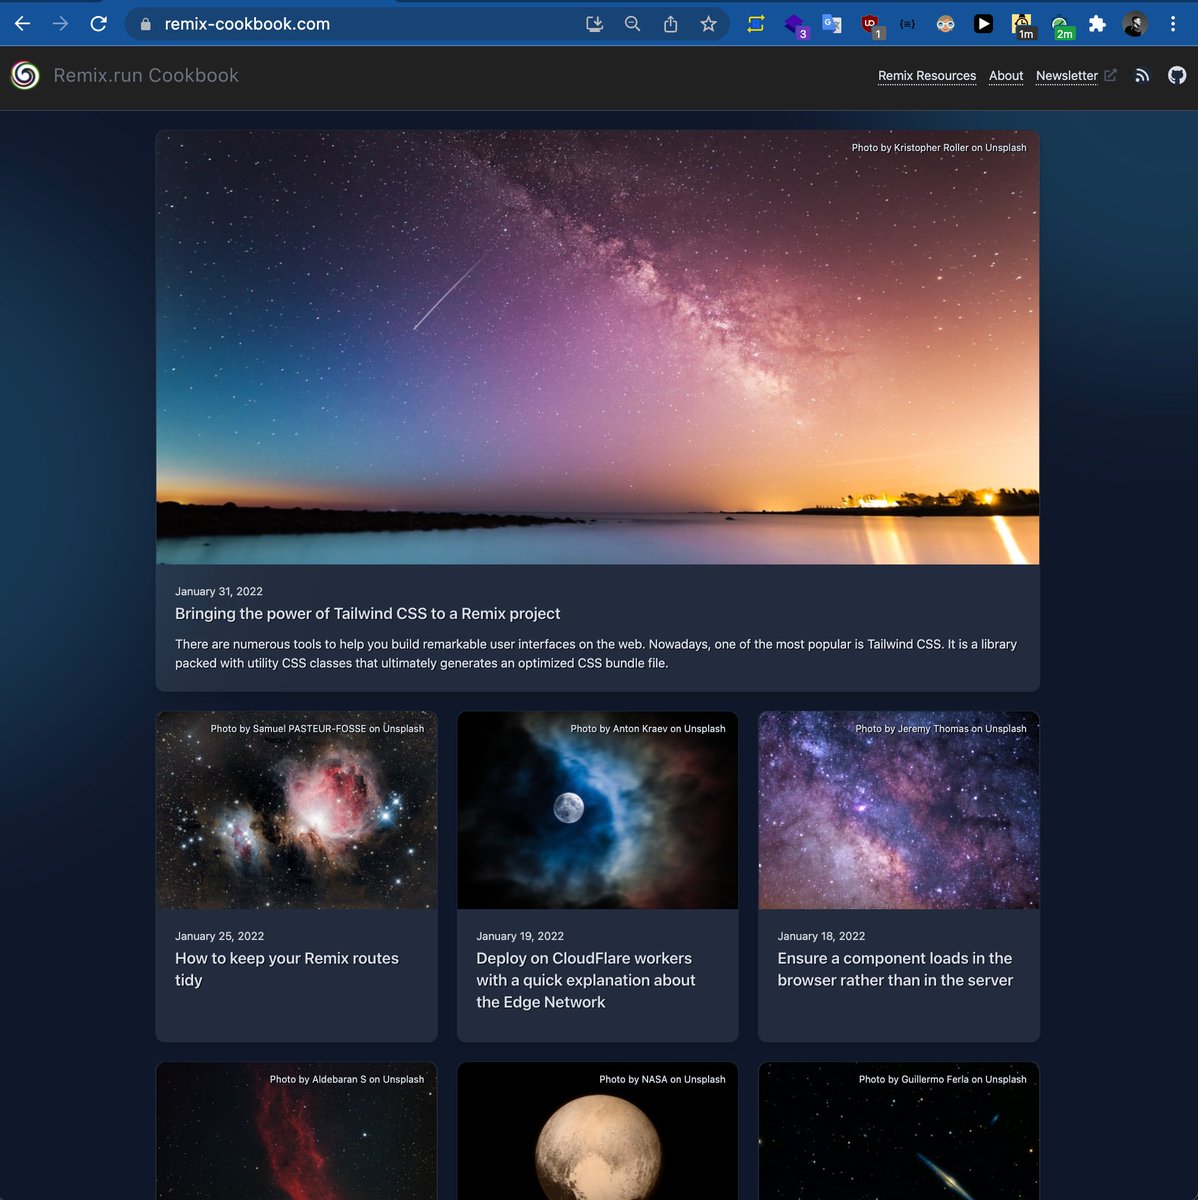Screen dimensions: 1198x1200
Task: Click the date January 25, 2022
Action: pos(219,936)
